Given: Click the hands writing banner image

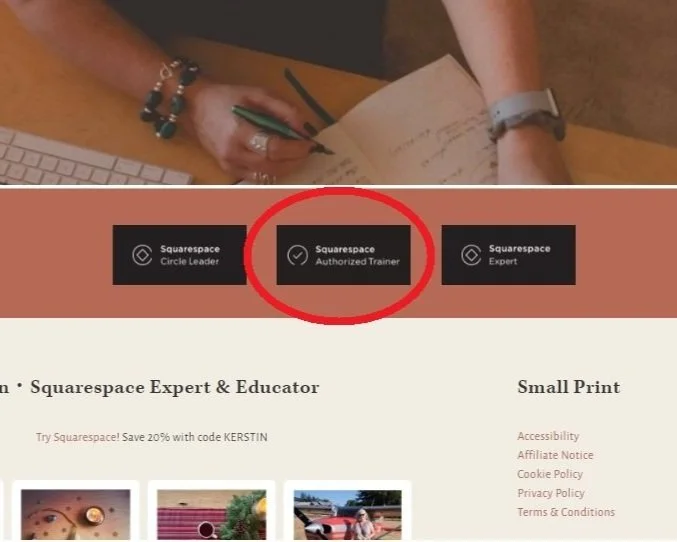Looking at the screenshot, I should pos(338,92).
